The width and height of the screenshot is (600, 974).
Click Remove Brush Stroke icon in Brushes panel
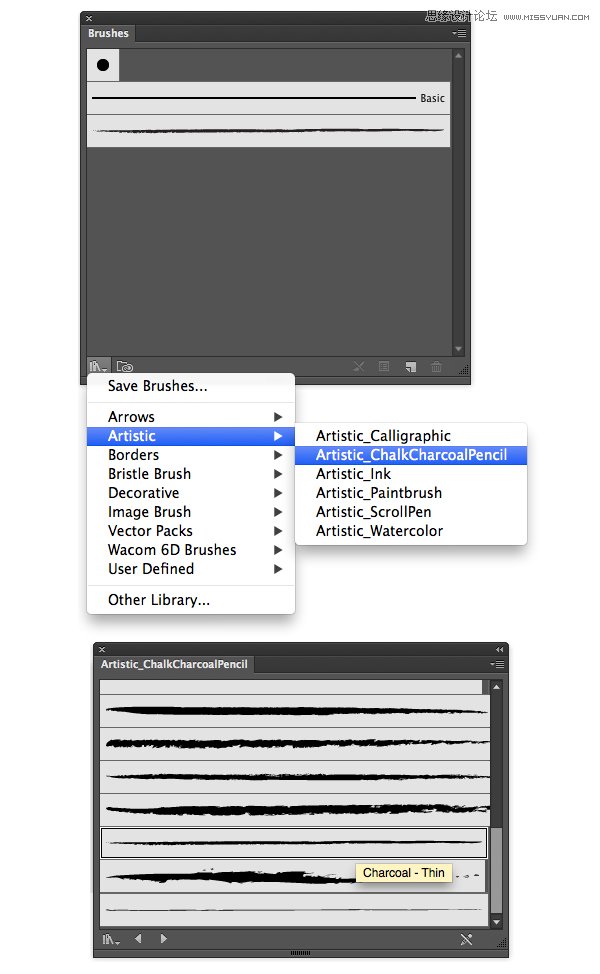point(359,367)
